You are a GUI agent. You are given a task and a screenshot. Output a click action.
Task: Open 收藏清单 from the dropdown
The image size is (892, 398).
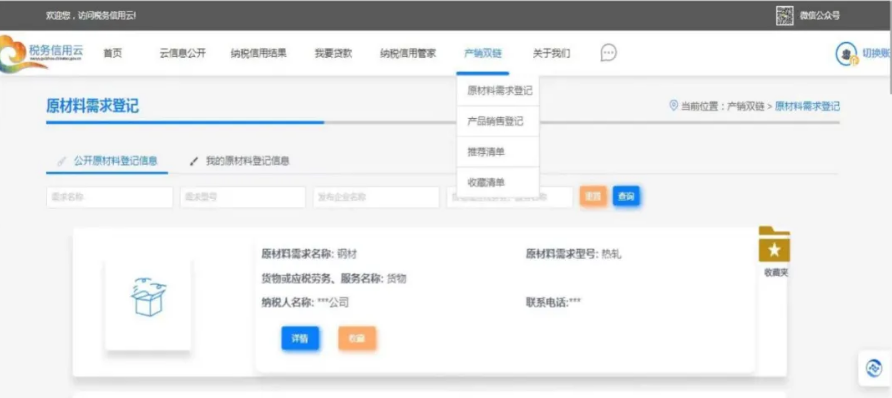tap(486, 183)
